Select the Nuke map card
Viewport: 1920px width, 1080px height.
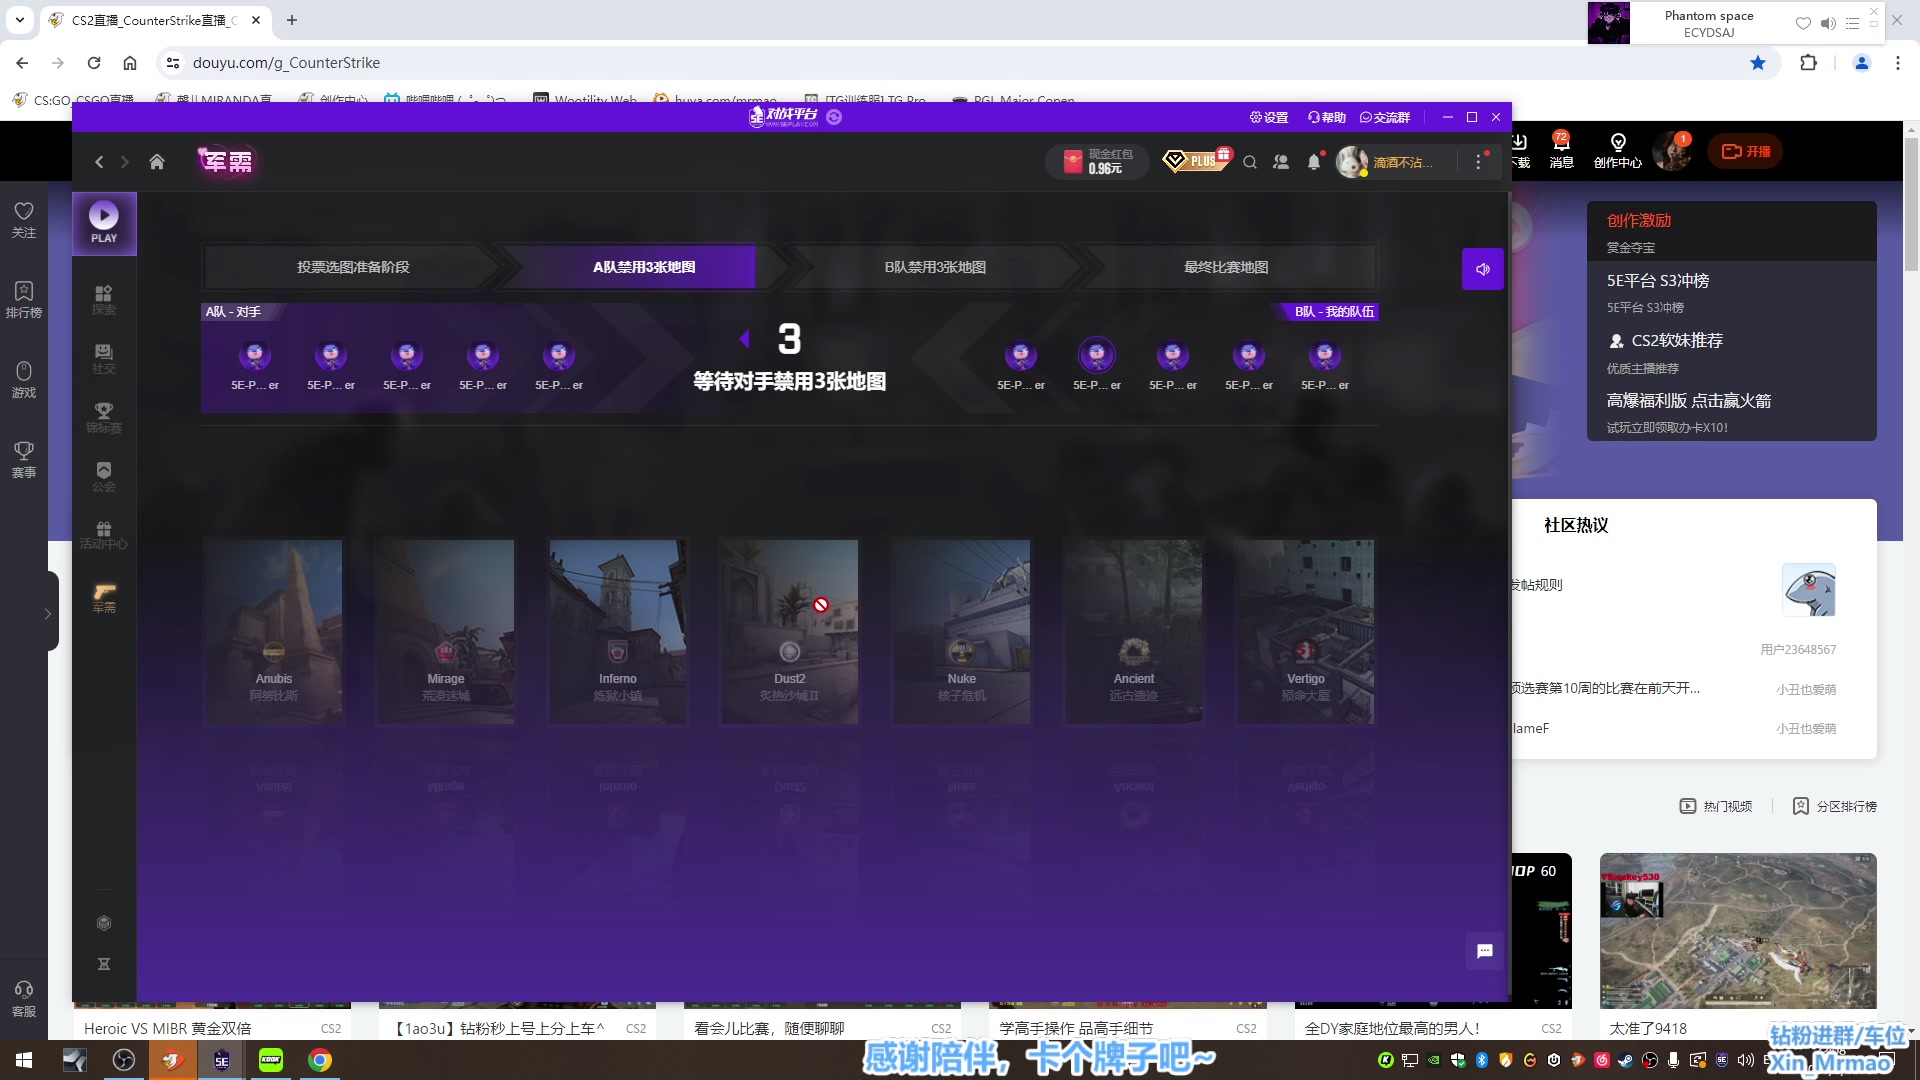tap(962, 632)
